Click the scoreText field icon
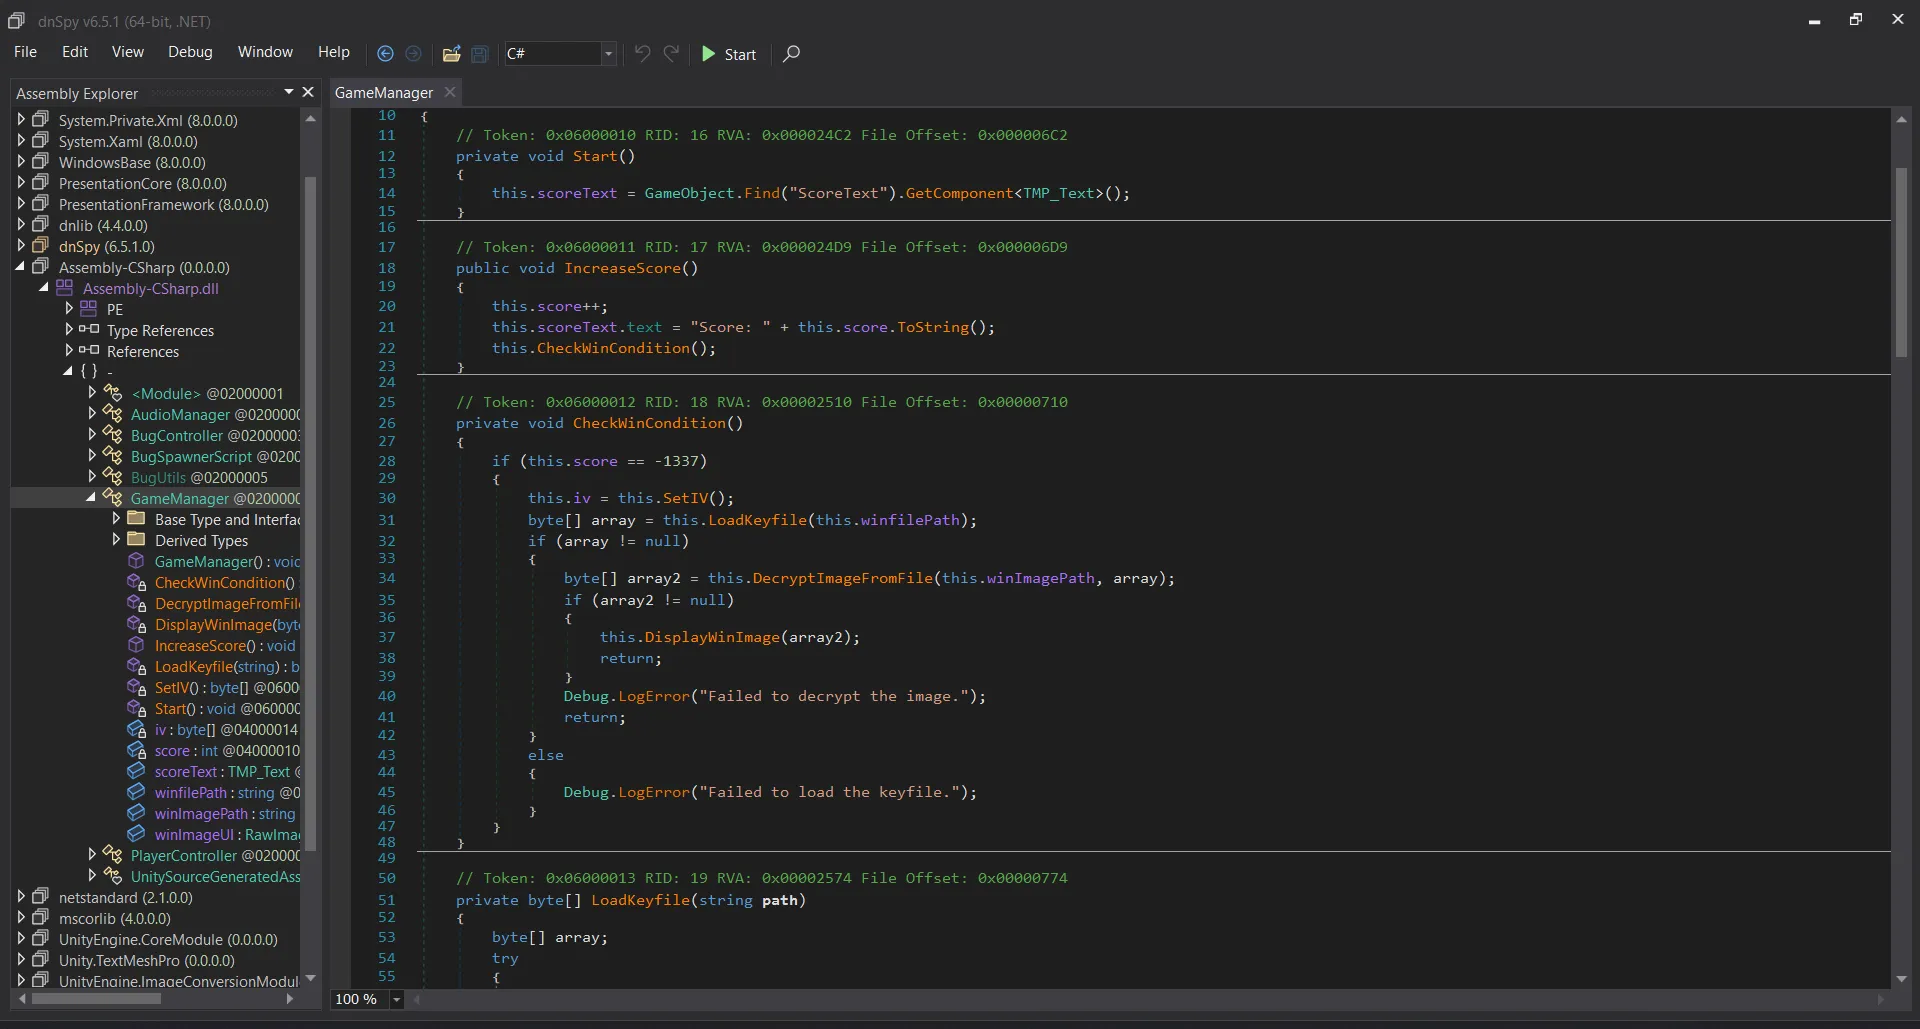 (x=137, y=771)
